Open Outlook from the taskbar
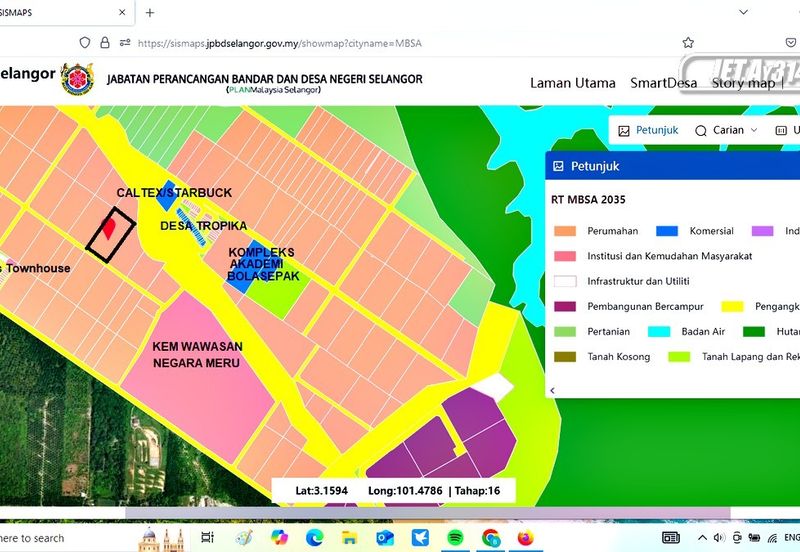 click(385, 538)
